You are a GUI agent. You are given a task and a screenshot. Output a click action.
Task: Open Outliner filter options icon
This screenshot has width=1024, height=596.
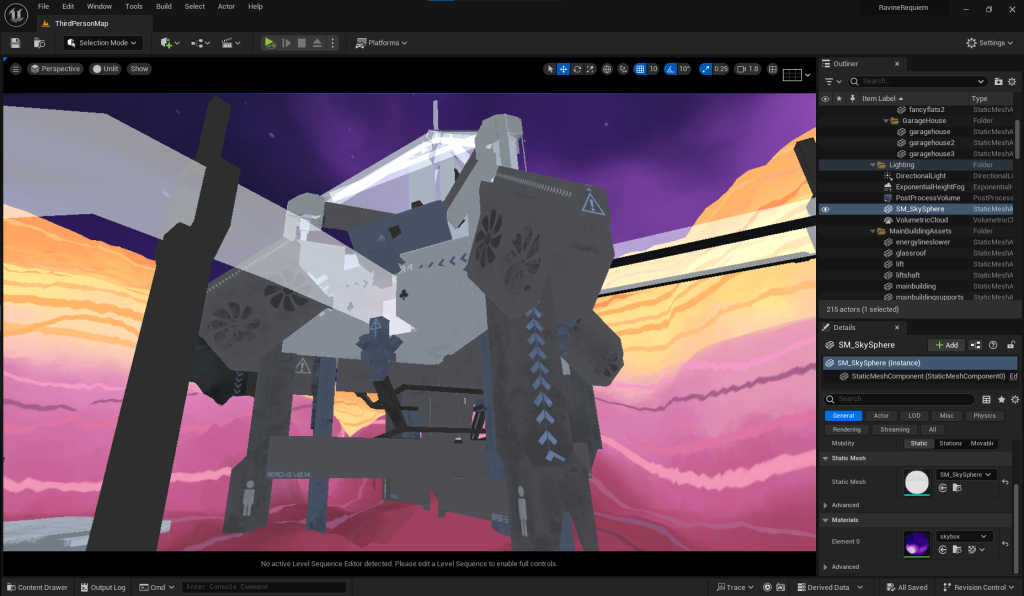[x=833, y=82]
